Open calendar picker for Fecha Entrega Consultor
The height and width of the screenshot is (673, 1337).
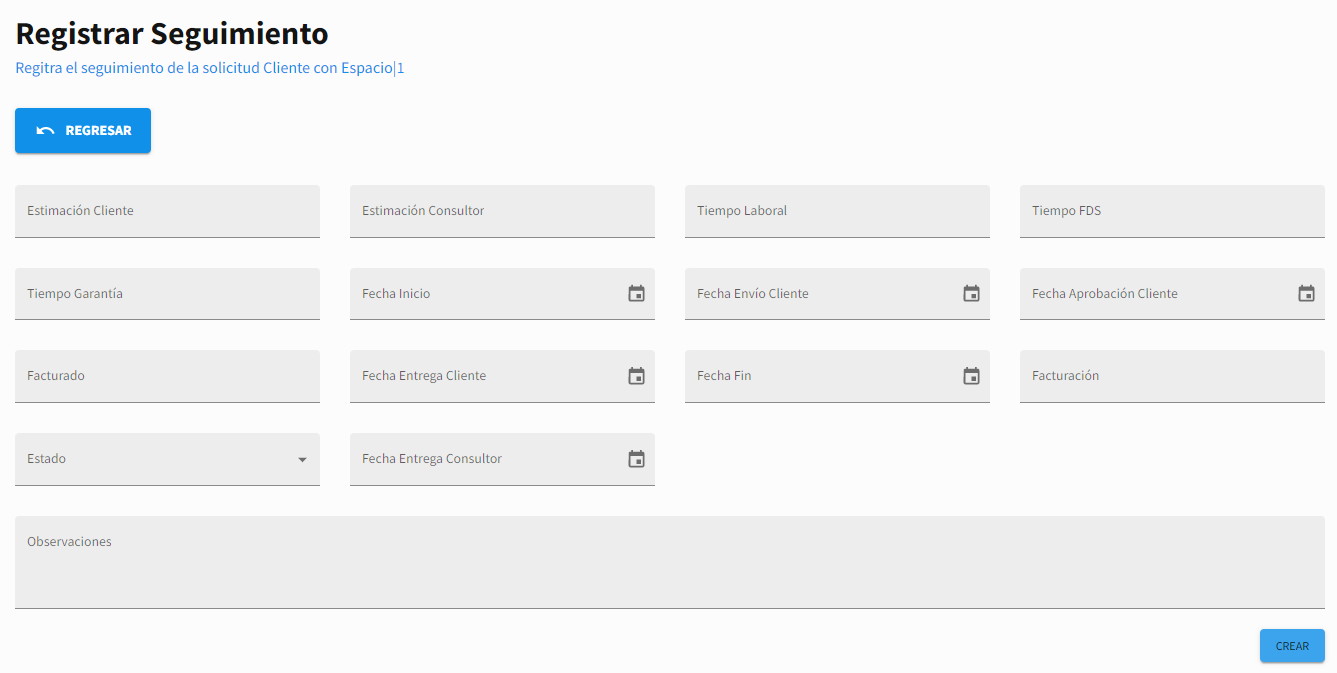tap(636, 459)
